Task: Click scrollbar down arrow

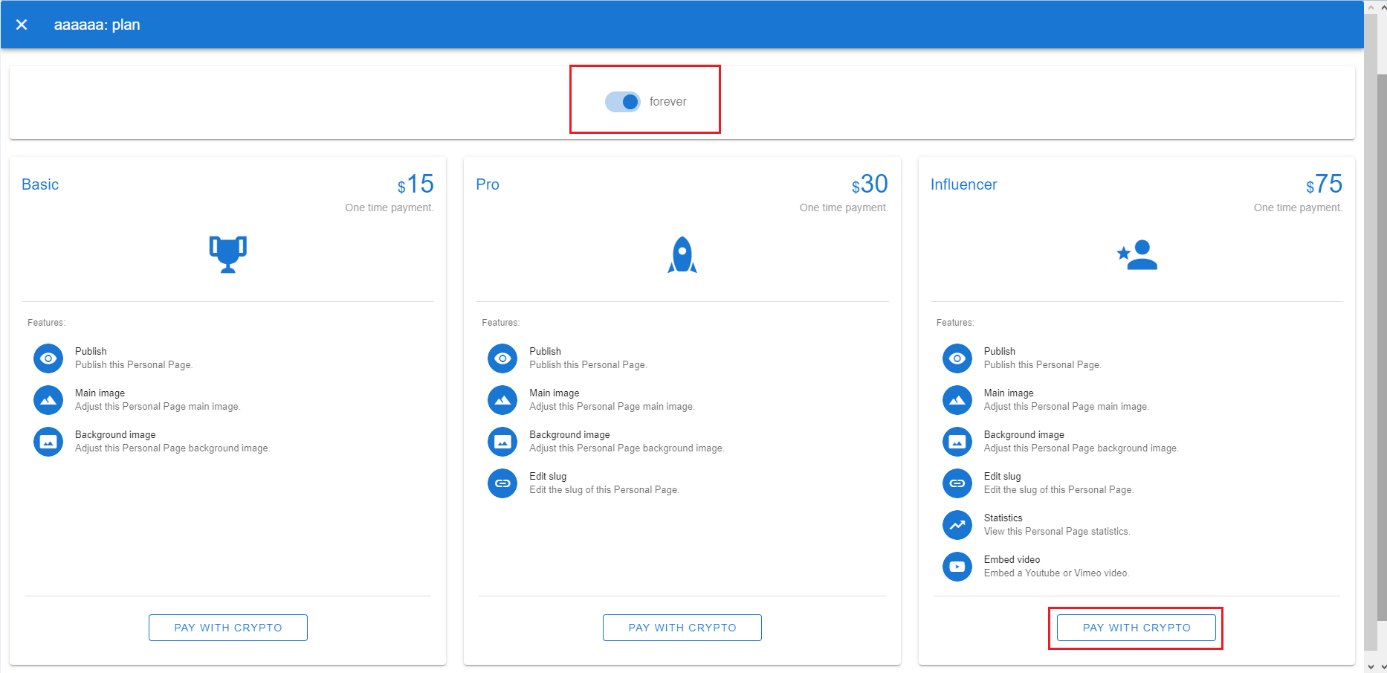Action: [x=1374, y=664]
